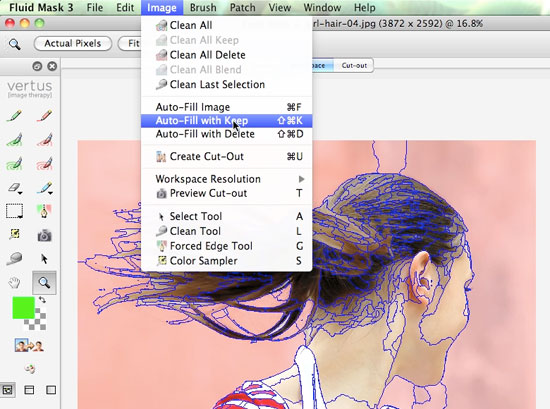Open the Patch menu
The width and height of the screenshot is (550, 409).
coord(243,7)
